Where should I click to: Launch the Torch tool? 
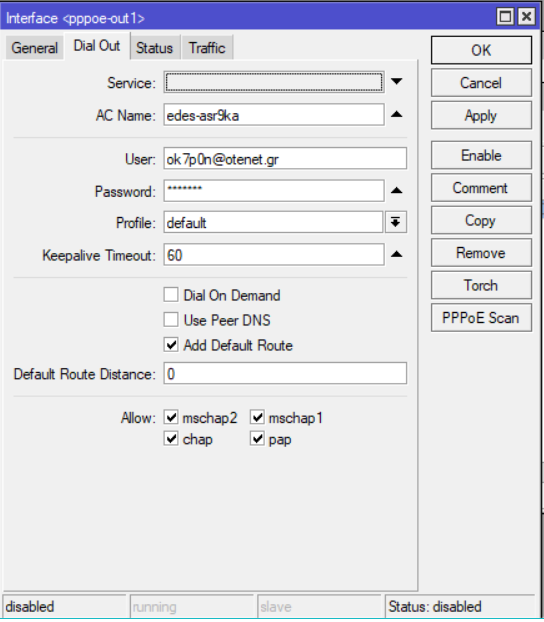[x=481, y=285]
